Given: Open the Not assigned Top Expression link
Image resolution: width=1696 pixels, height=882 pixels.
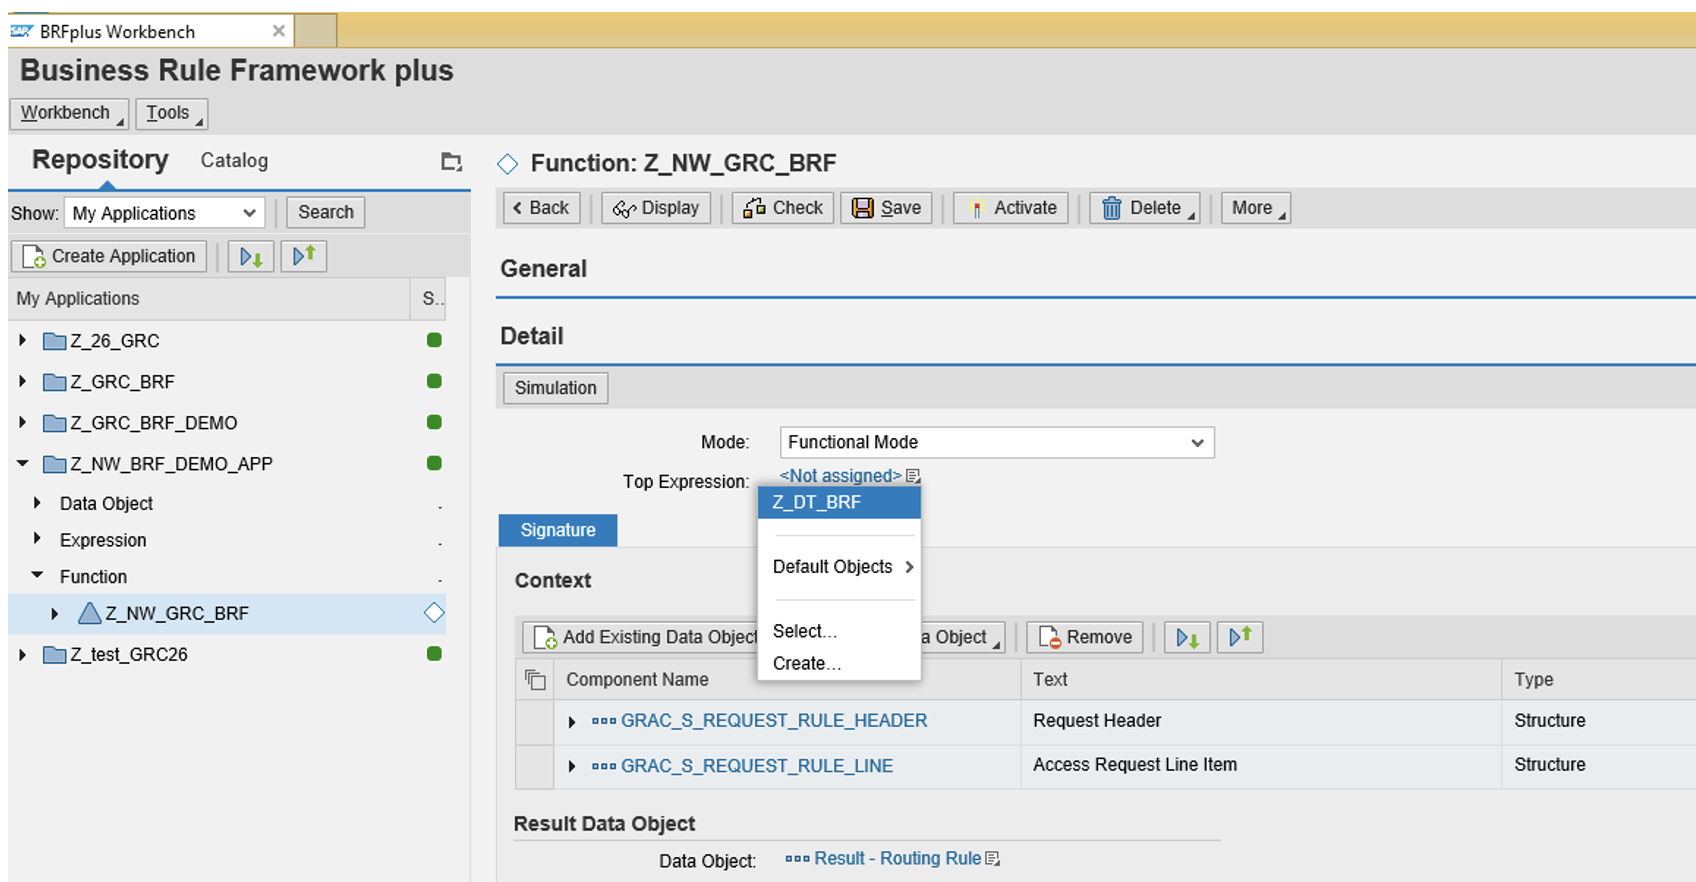Looking at the screenshot, I should [840, 476].
